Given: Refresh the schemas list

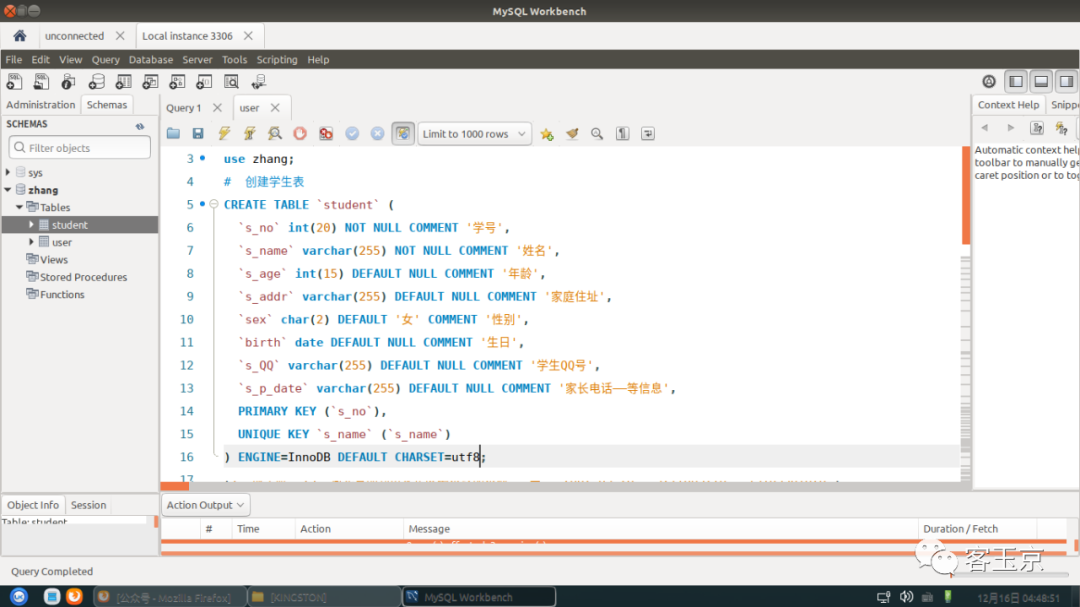Looking at the screenshot, I should point(140,125).
